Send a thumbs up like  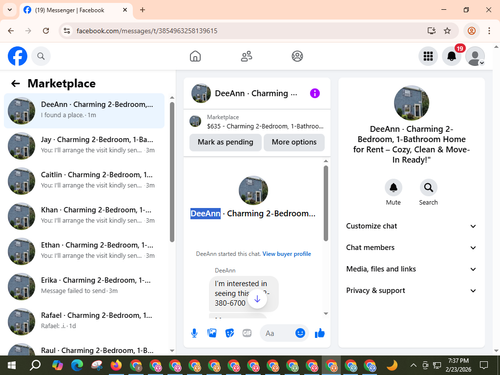[320, 333]
